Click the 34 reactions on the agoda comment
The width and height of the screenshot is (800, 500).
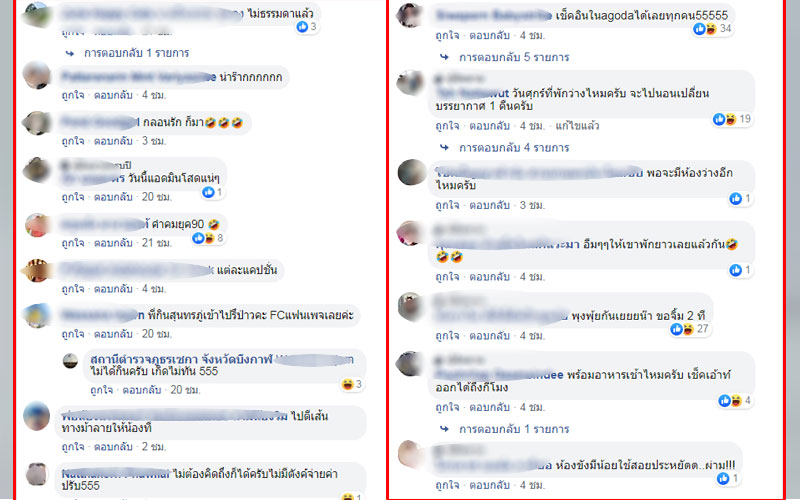(x=712, y=29)
